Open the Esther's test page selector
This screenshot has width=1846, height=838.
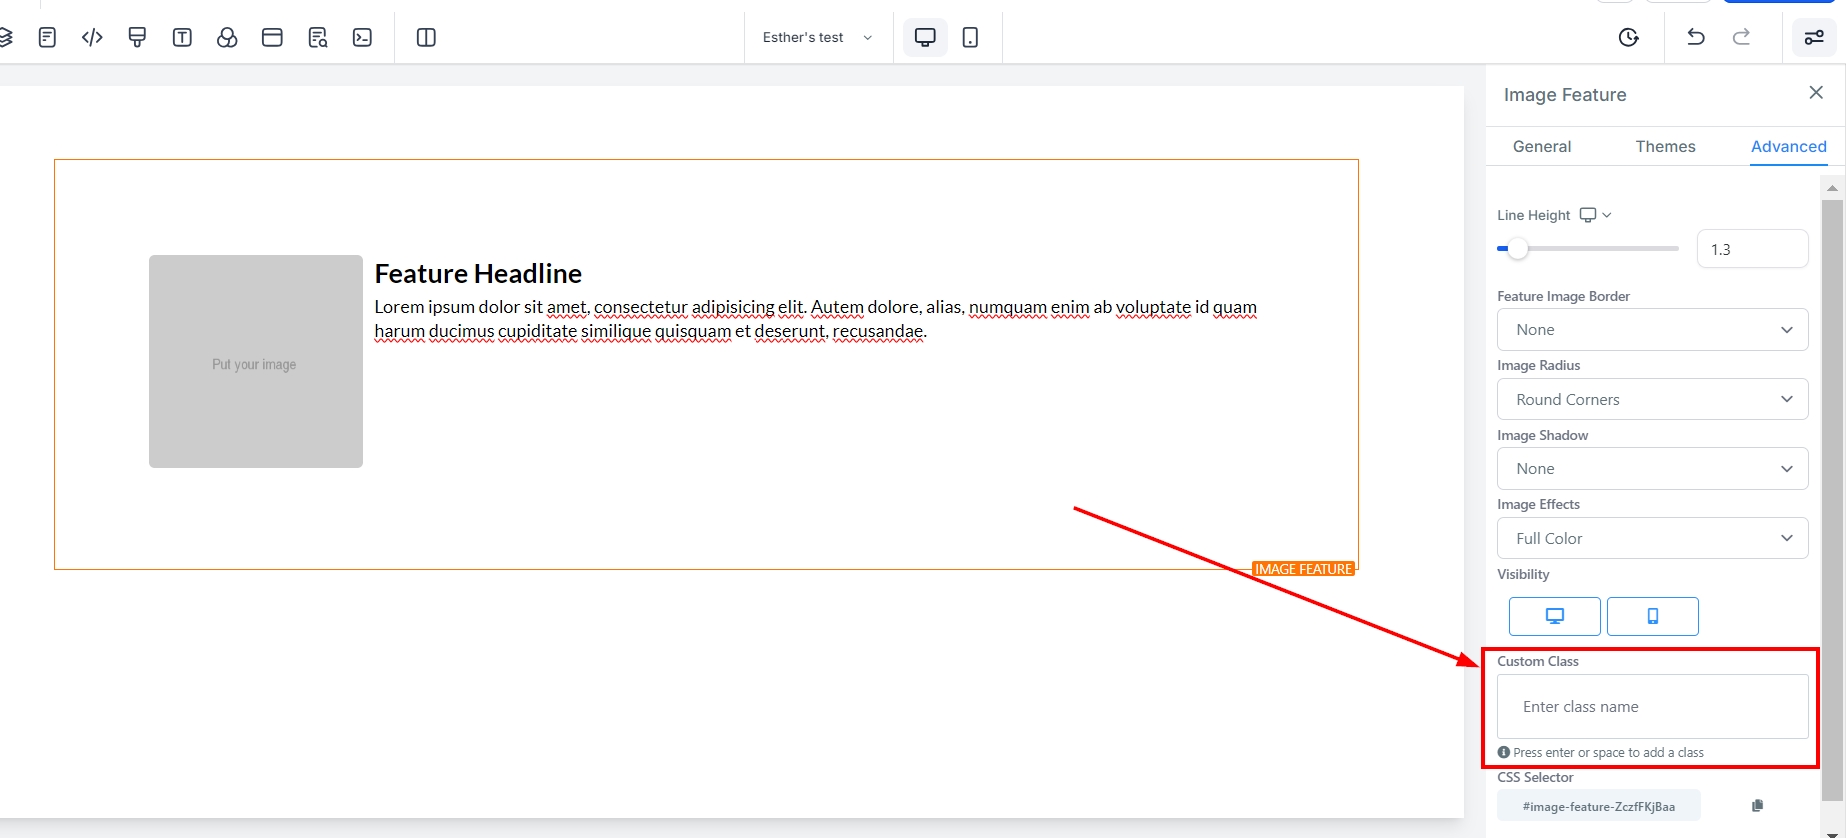817,38
